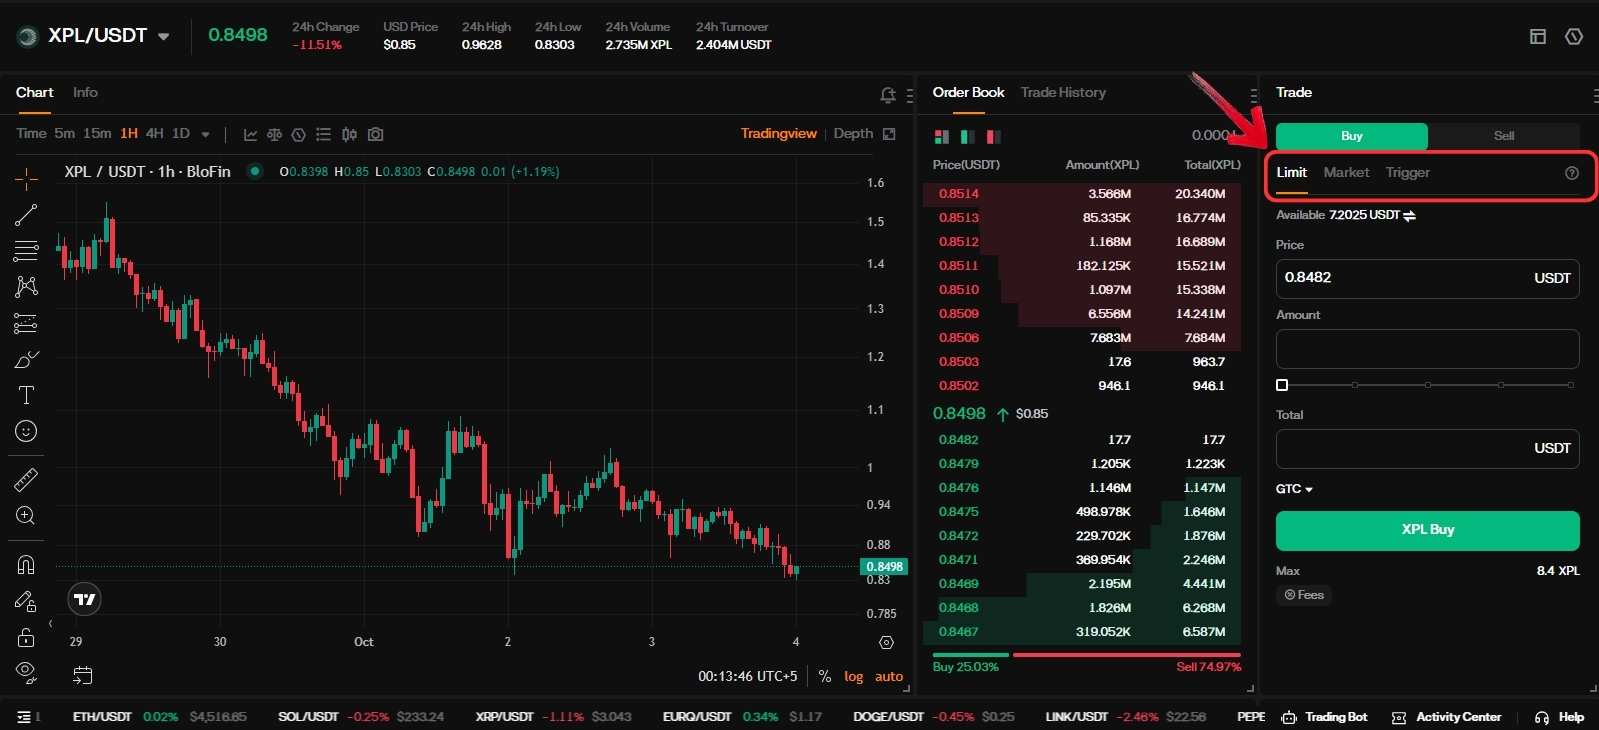Click the amount percentage slider handle
Screen dimensions: 1599x730
1282,385
